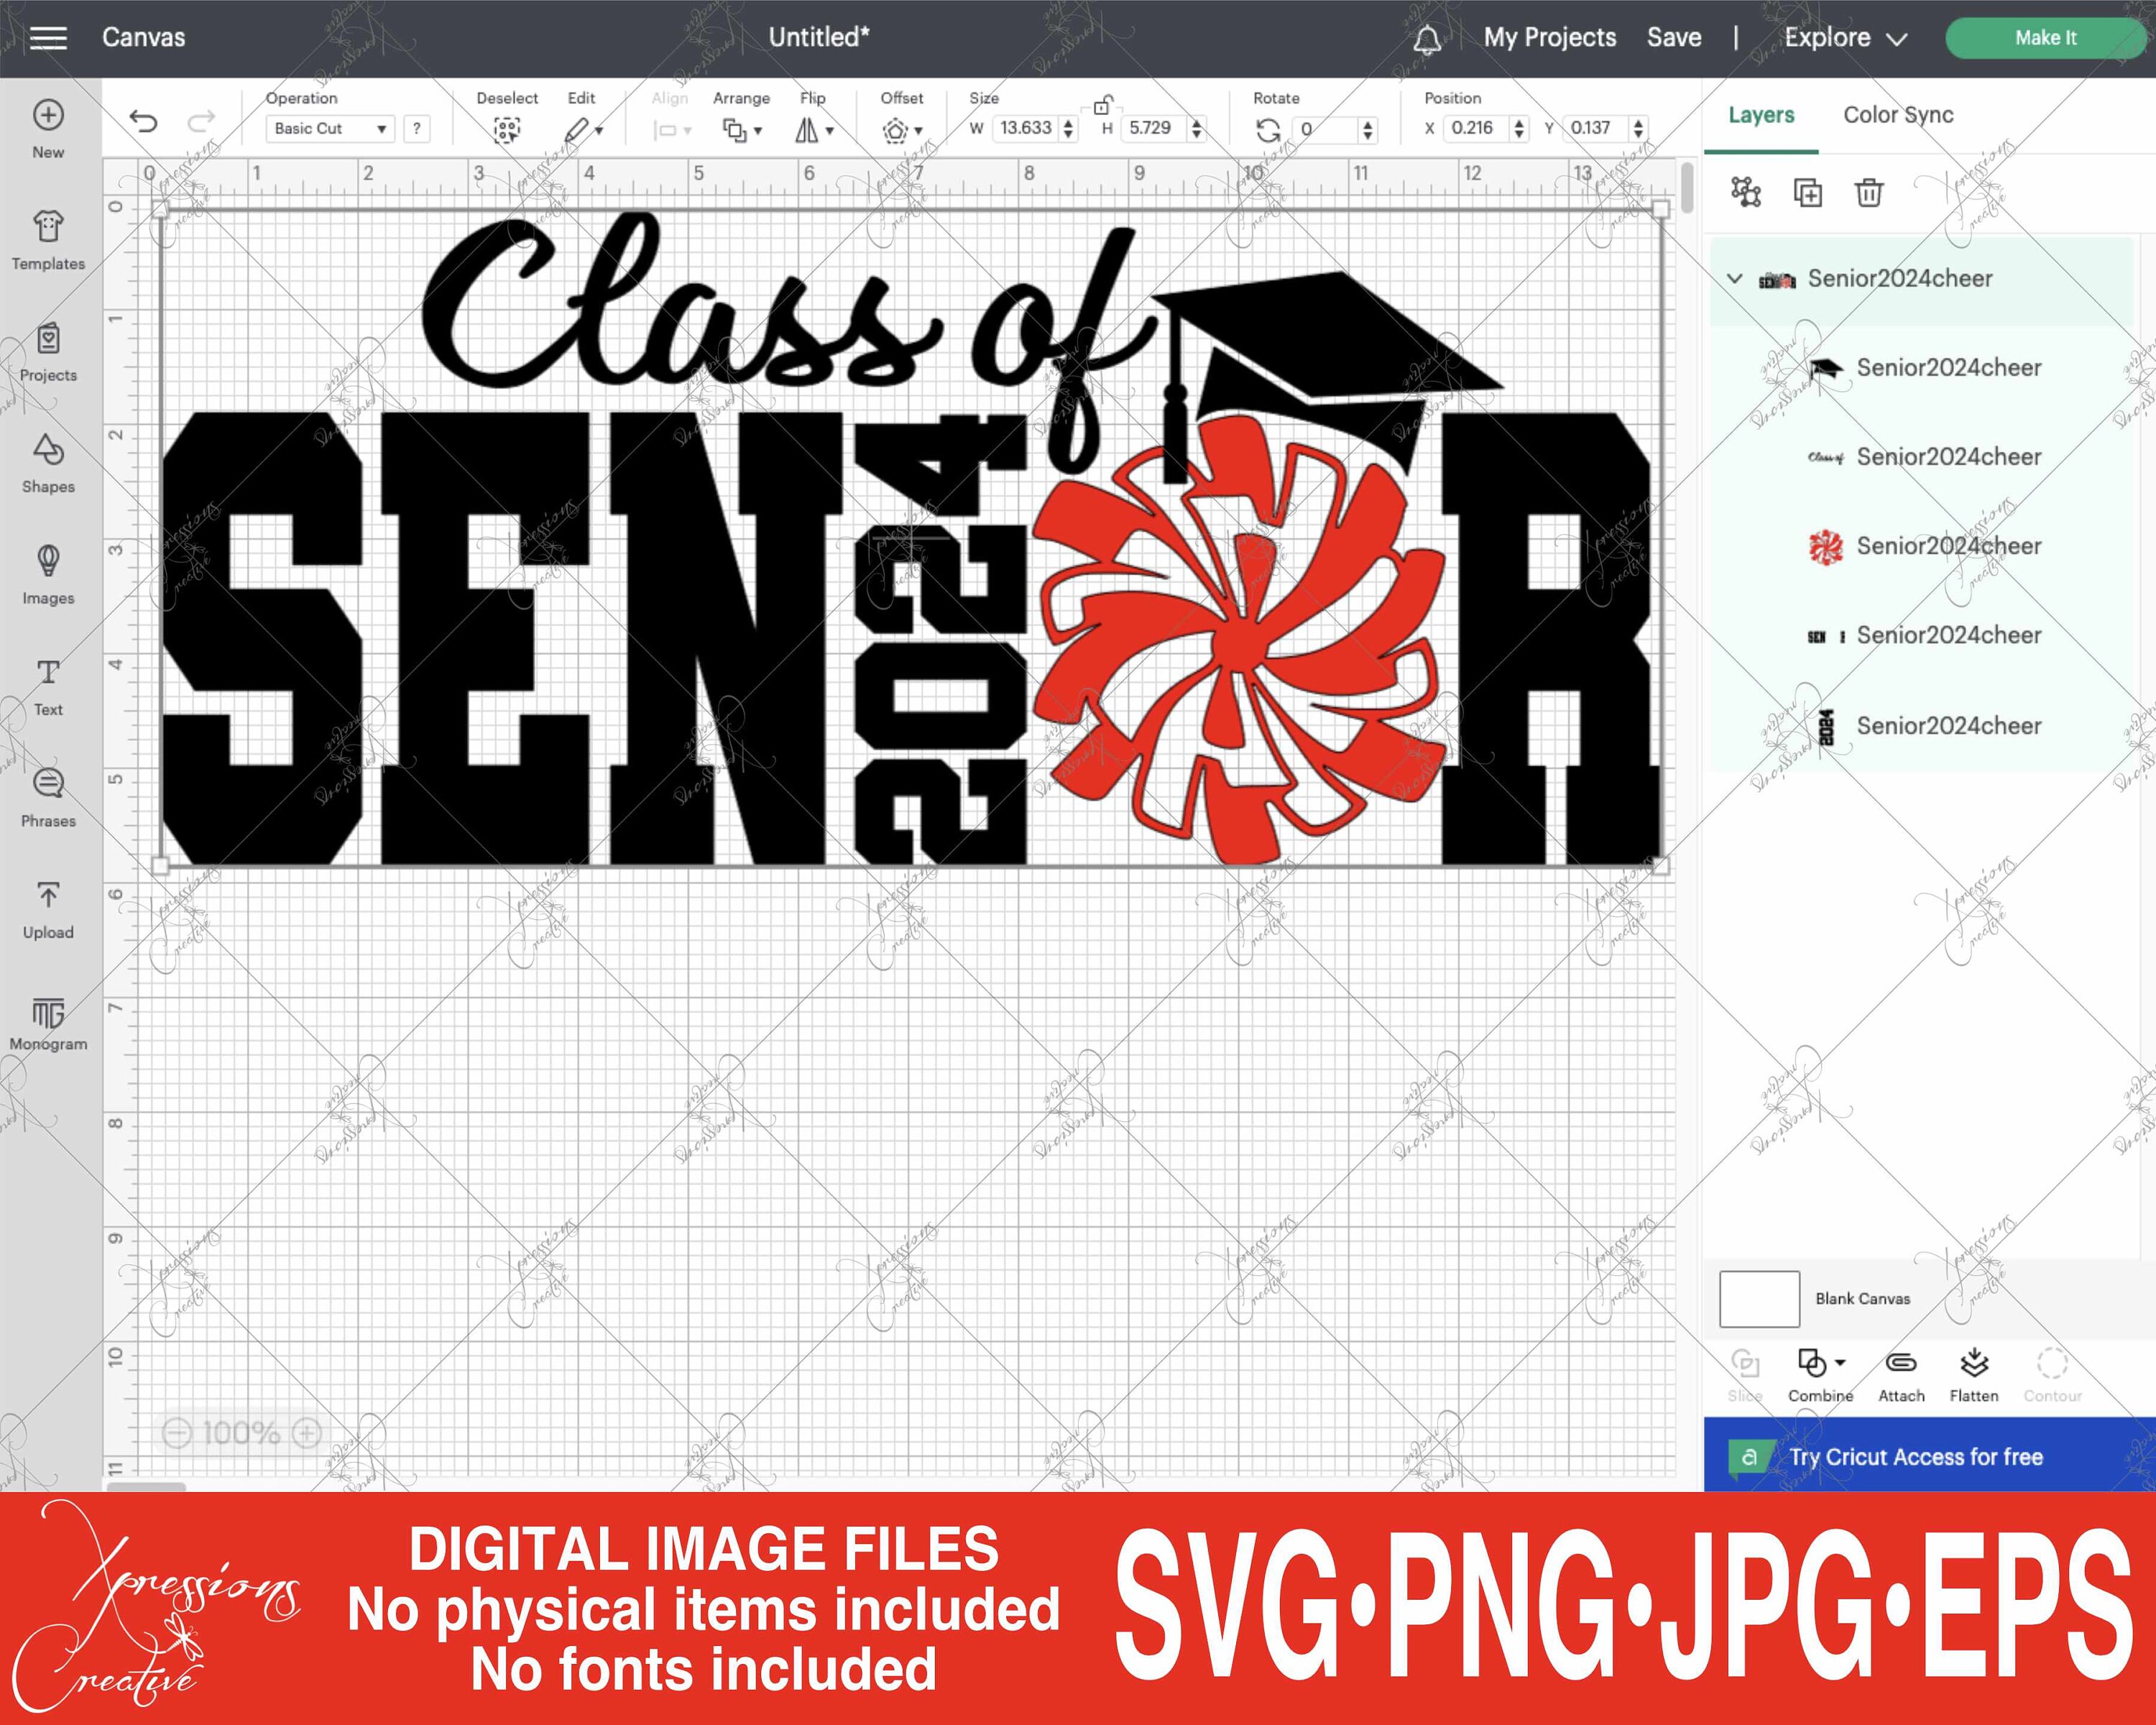Screen dimensions: 2156x1725
Task: Click the Duplicate layer icon
Action: click(x=1808, y=192)
